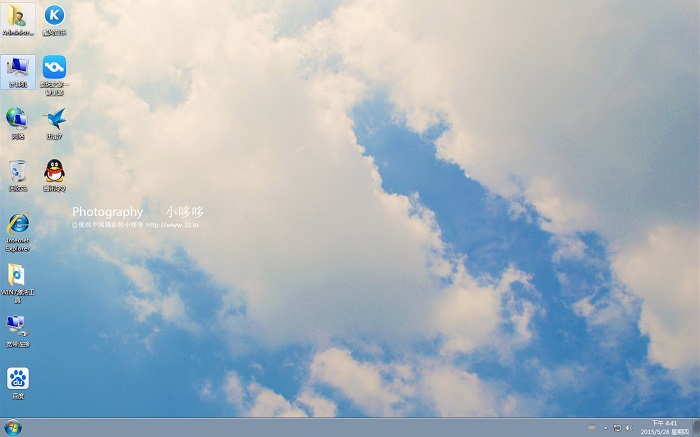
Task: Open the taskbar clock showing 4:41
Action: click(x=665, y=428)
